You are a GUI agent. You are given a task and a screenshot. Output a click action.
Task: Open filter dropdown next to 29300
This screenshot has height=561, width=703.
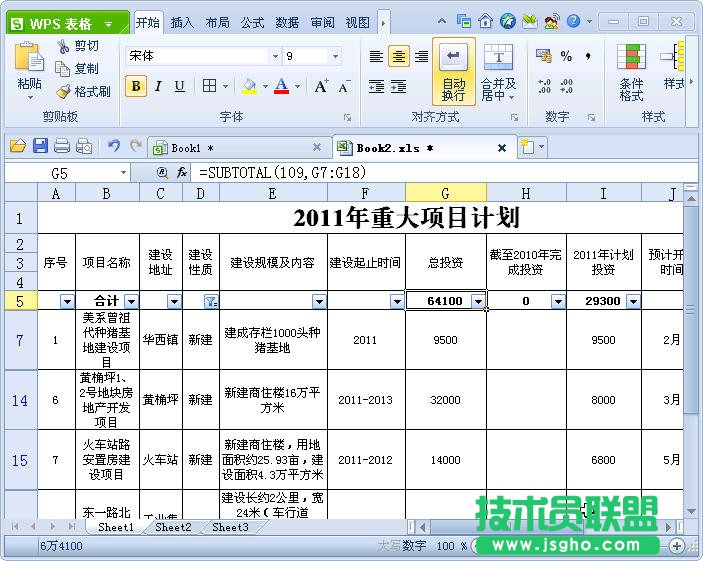(x=634, y=301)
